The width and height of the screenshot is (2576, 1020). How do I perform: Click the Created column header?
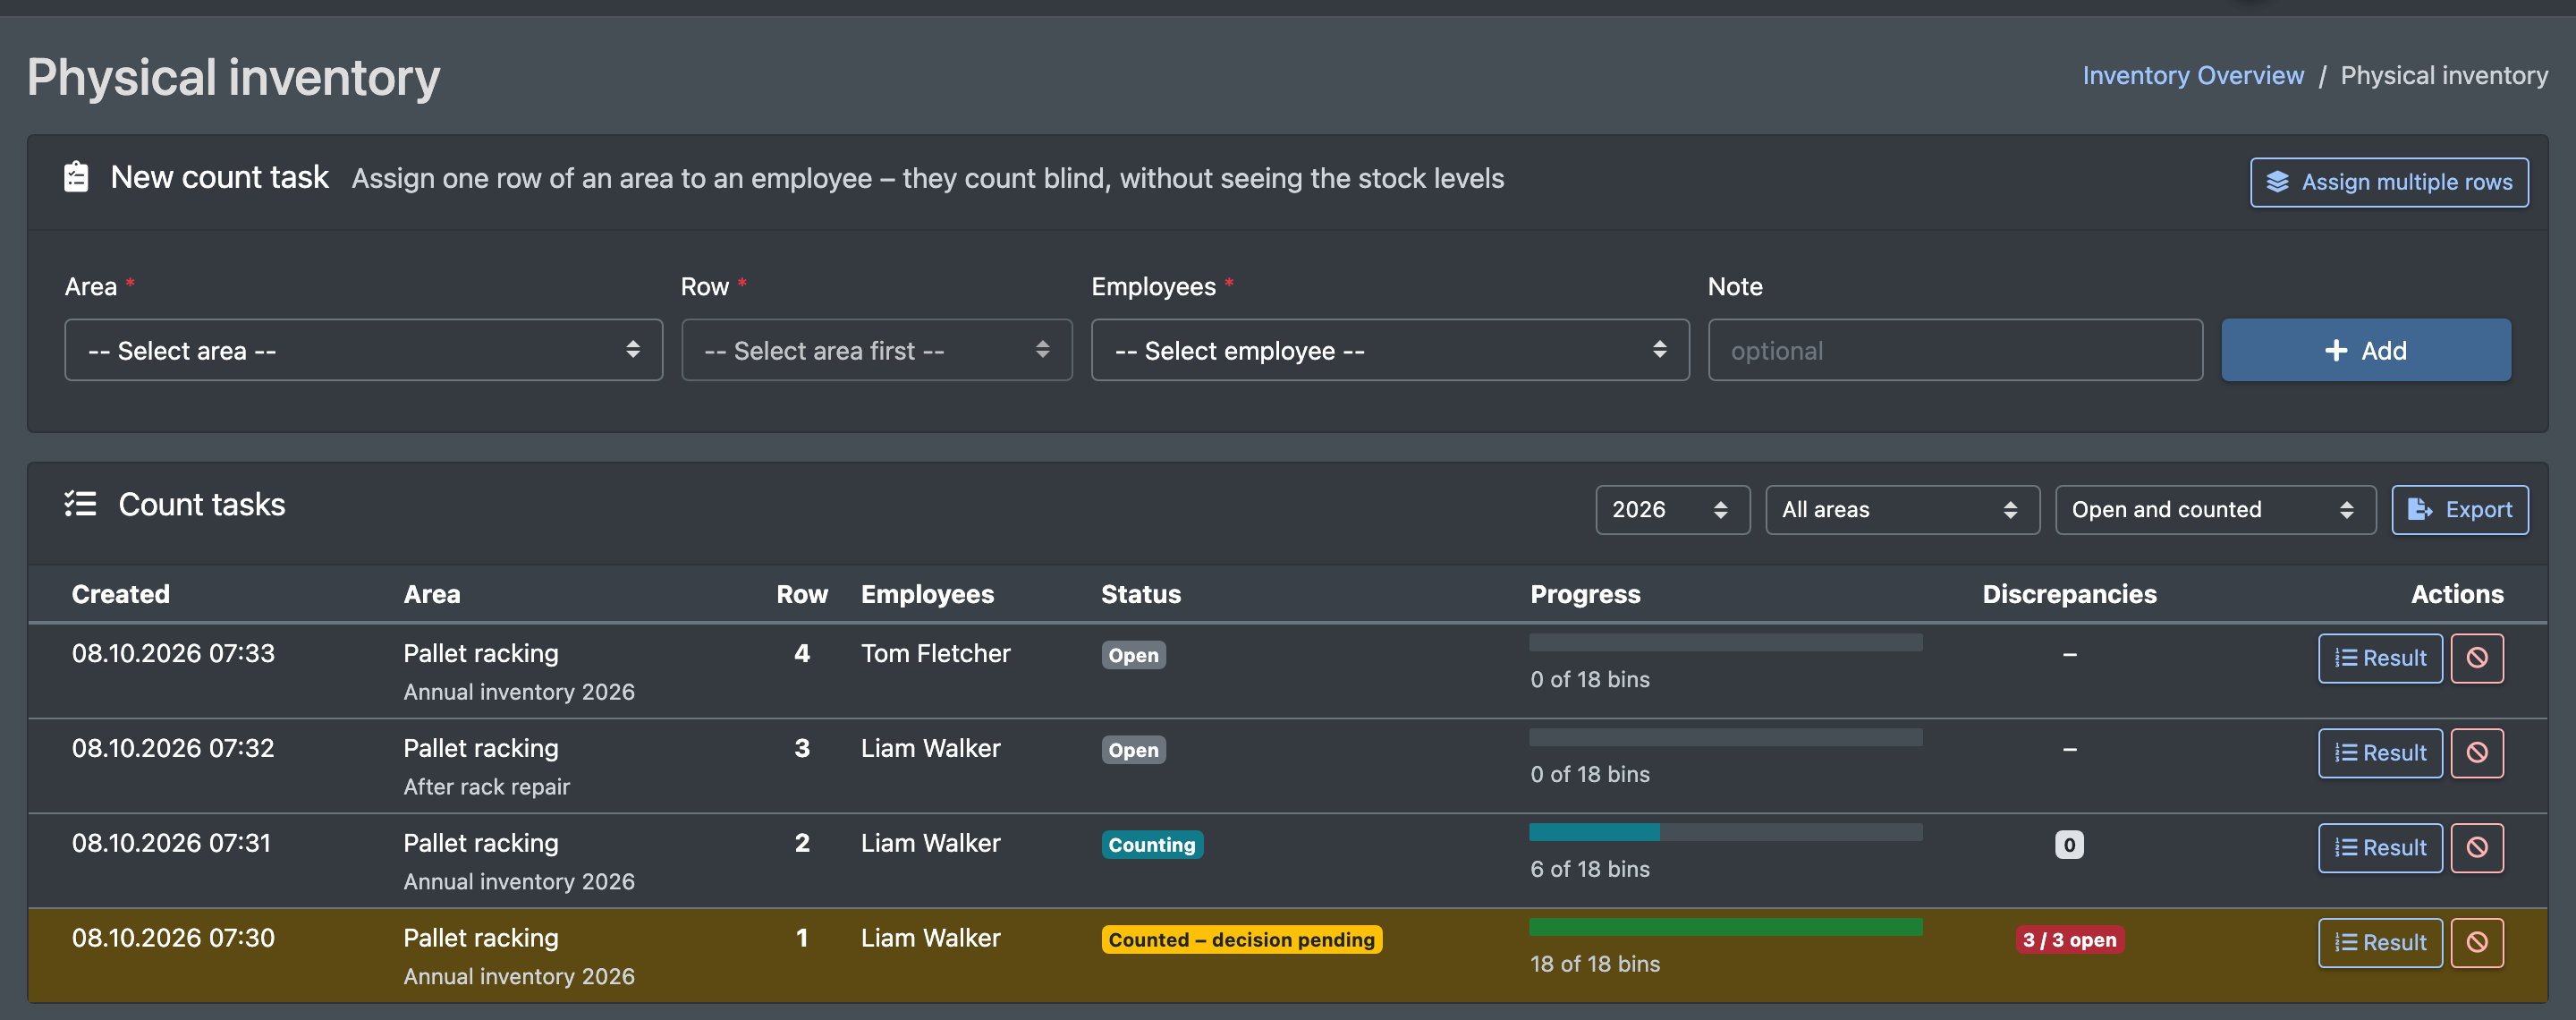tap(120, 594)
